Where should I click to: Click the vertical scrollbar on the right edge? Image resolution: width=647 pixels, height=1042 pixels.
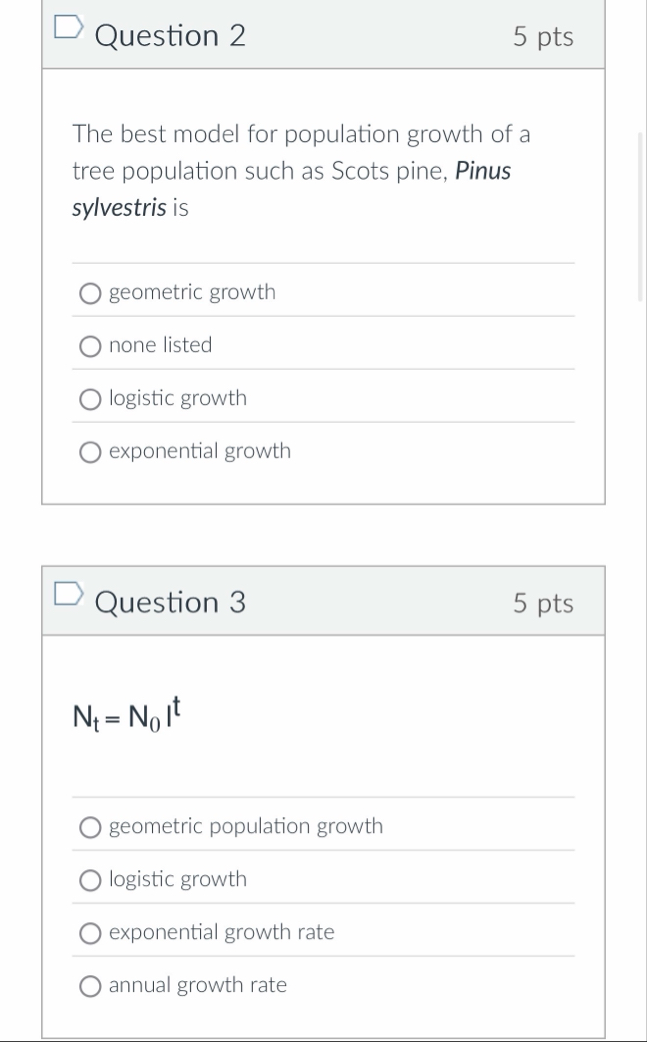640,215
